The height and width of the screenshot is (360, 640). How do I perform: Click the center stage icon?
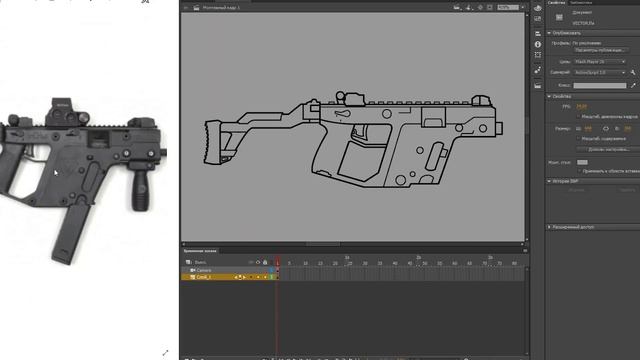(480, 7)
